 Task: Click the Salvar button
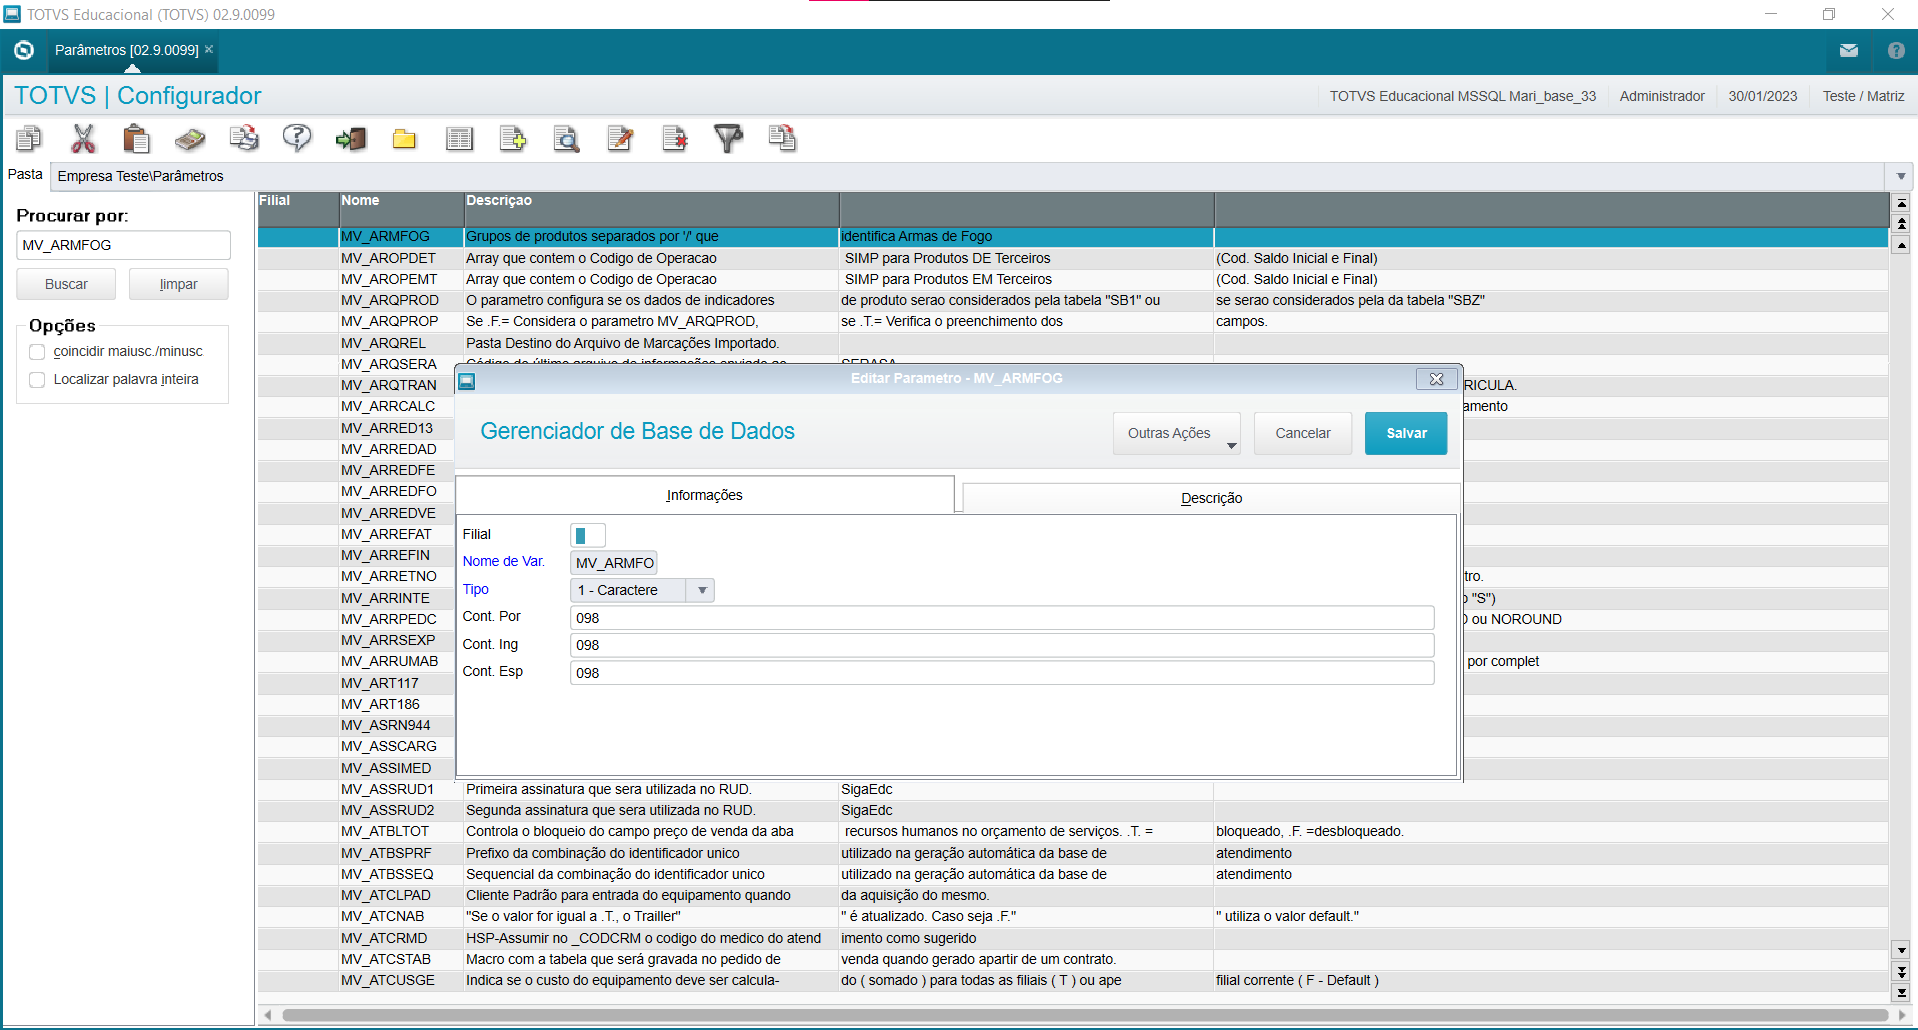(x=1406, y=433)
